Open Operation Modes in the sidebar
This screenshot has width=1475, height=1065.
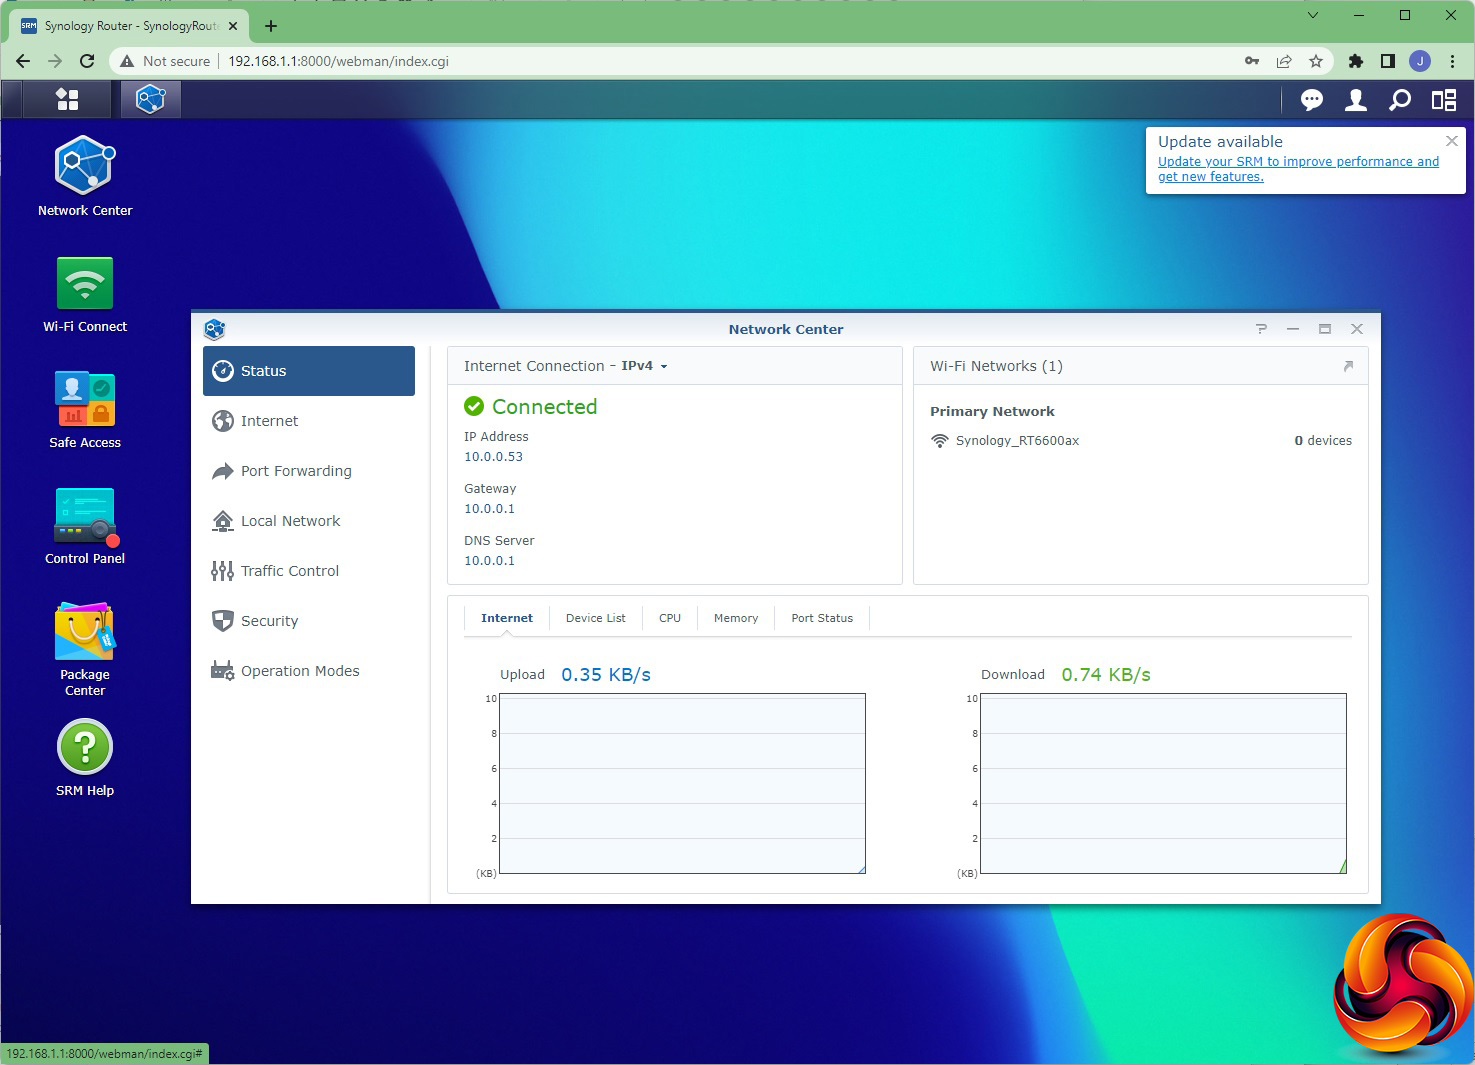pyautogui.click(x=309, y=671)
